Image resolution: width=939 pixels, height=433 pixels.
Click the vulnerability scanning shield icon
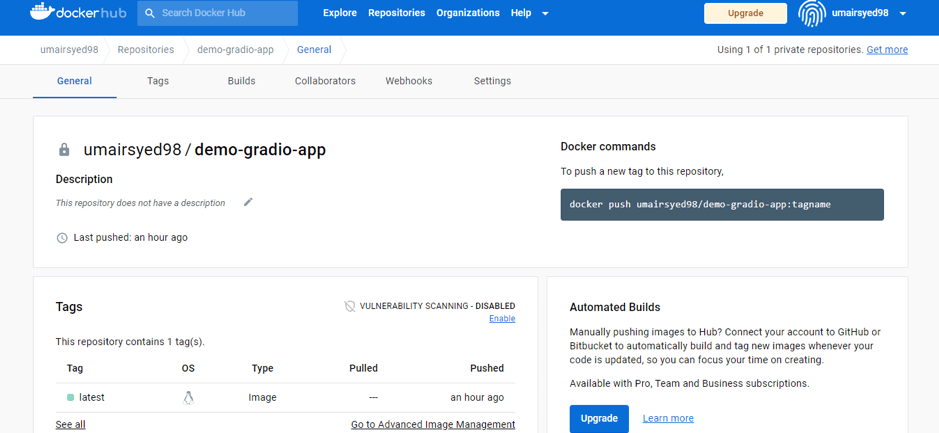[x=350, y=306]
